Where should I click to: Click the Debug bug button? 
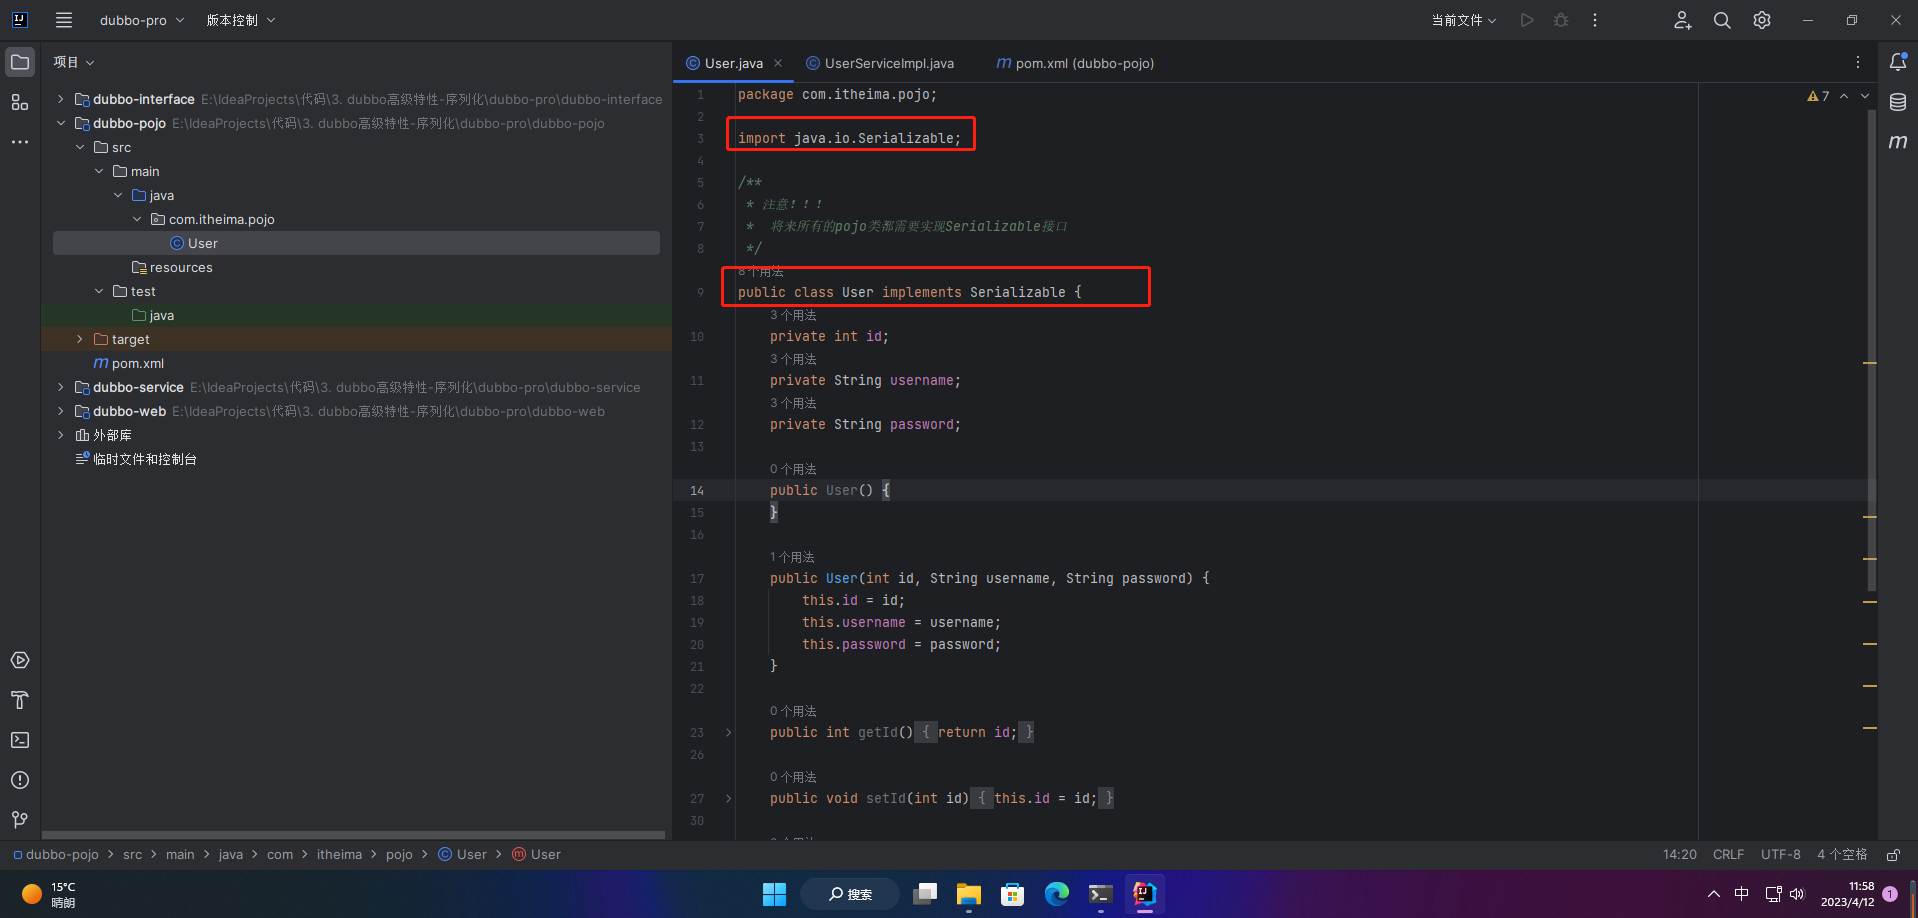pyautogui.click(x=1561, y=20)
